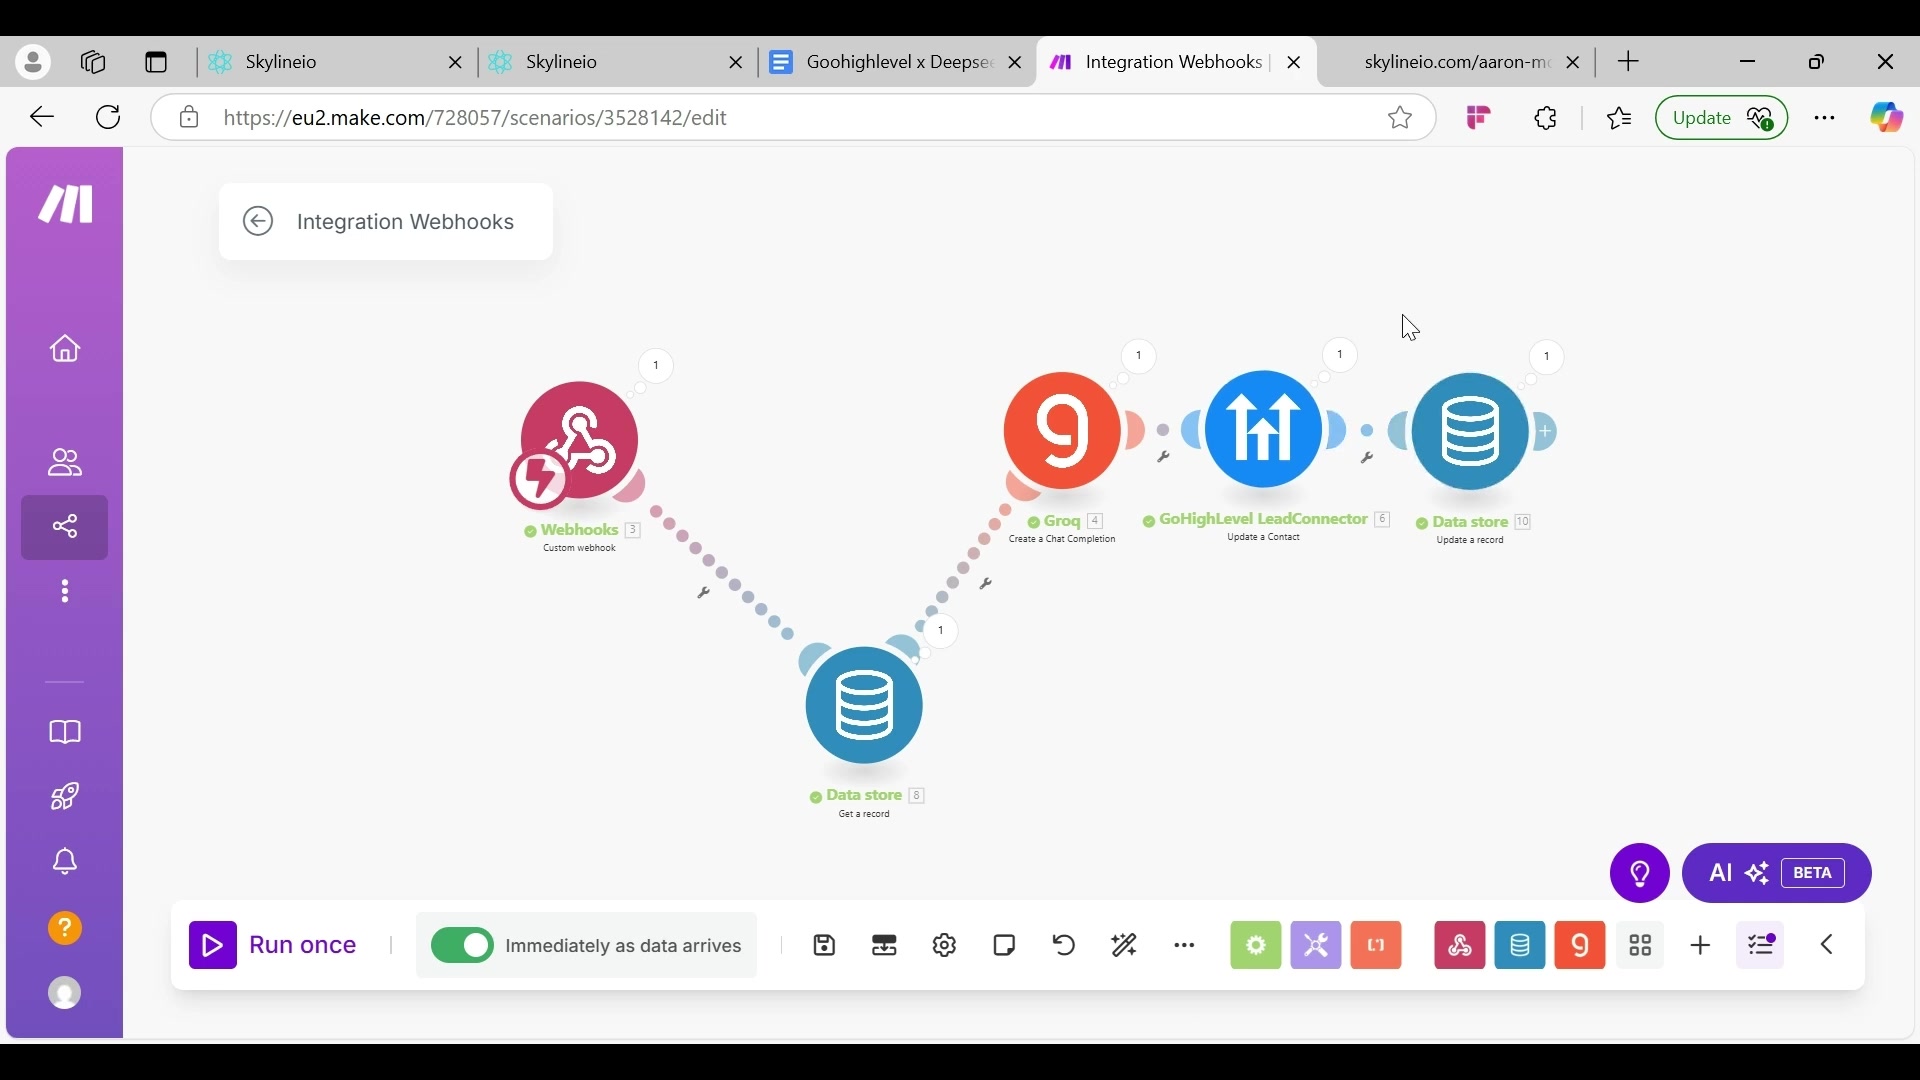Open Scenarios share icon in sidebar
Viewport: 1920px width, 1080px height.
[66, 528]
